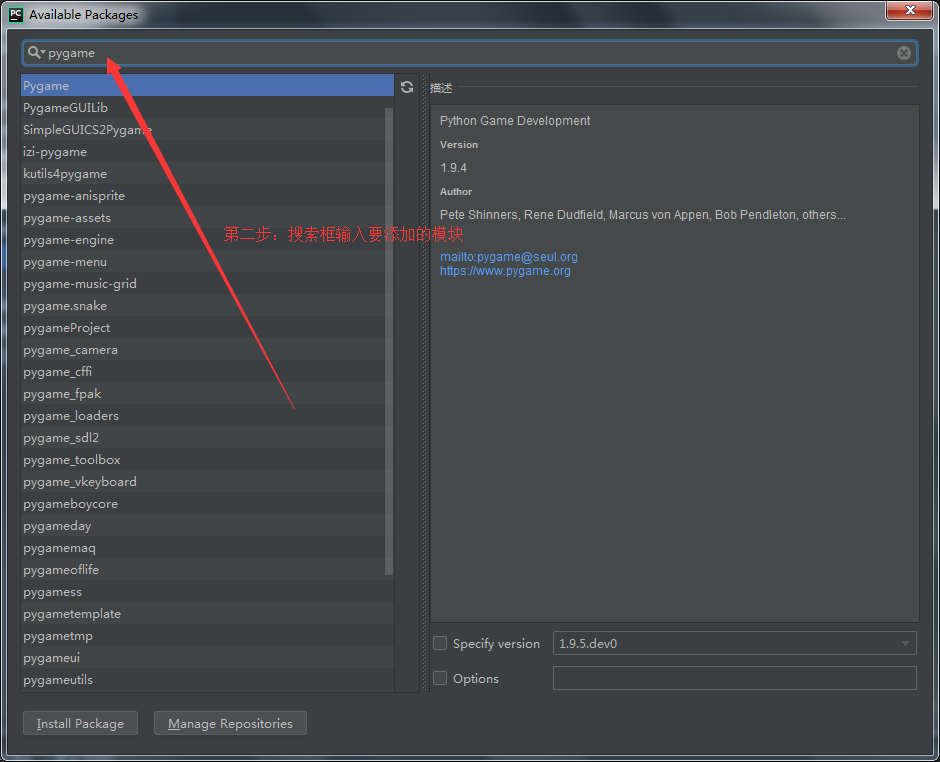Enable the Options checkbox

tap(440, 678)
